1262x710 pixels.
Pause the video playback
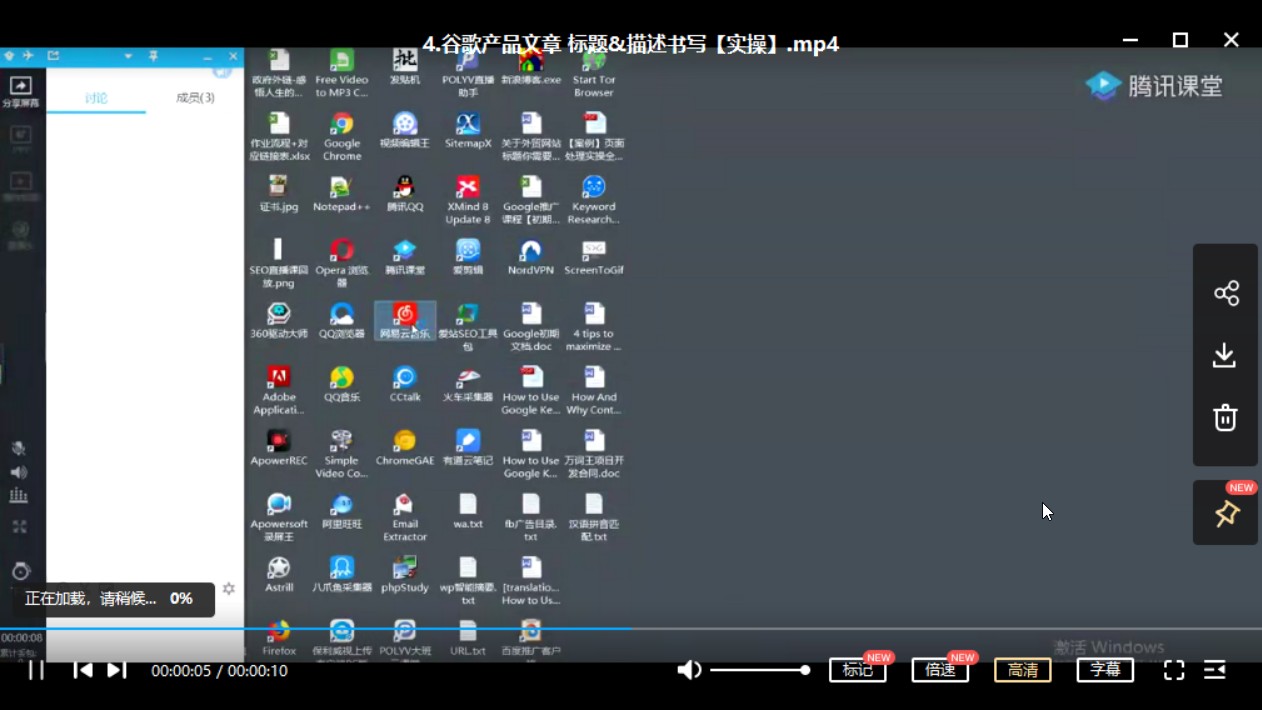point(36,670)
